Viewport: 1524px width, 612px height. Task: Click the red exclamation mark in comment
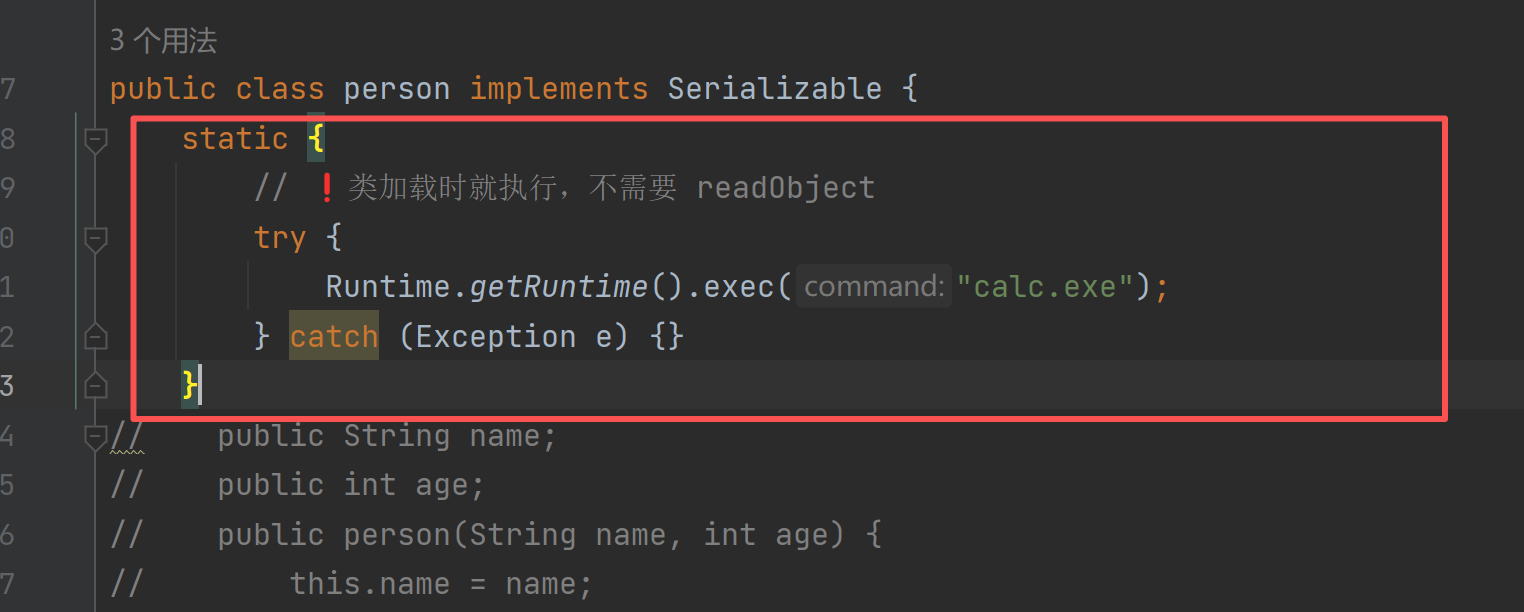(325, 187)
